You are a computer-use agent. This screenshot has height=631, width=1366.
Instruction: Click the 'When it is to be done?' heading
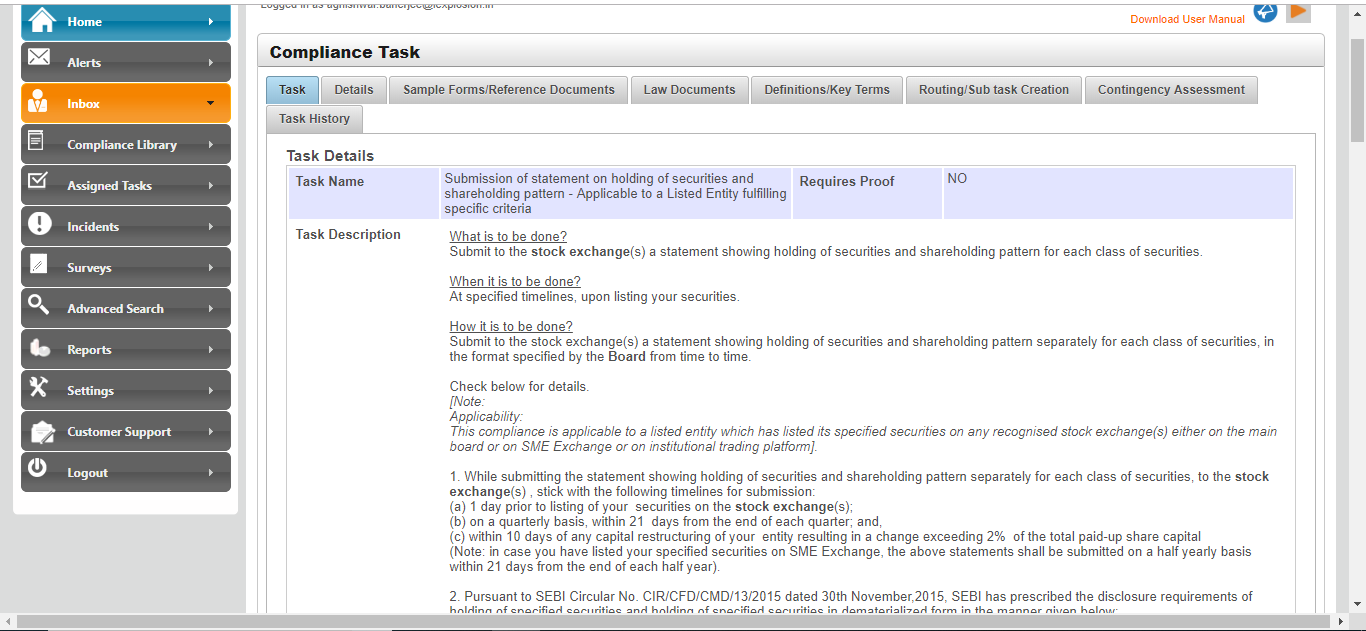tap(515, 282)
